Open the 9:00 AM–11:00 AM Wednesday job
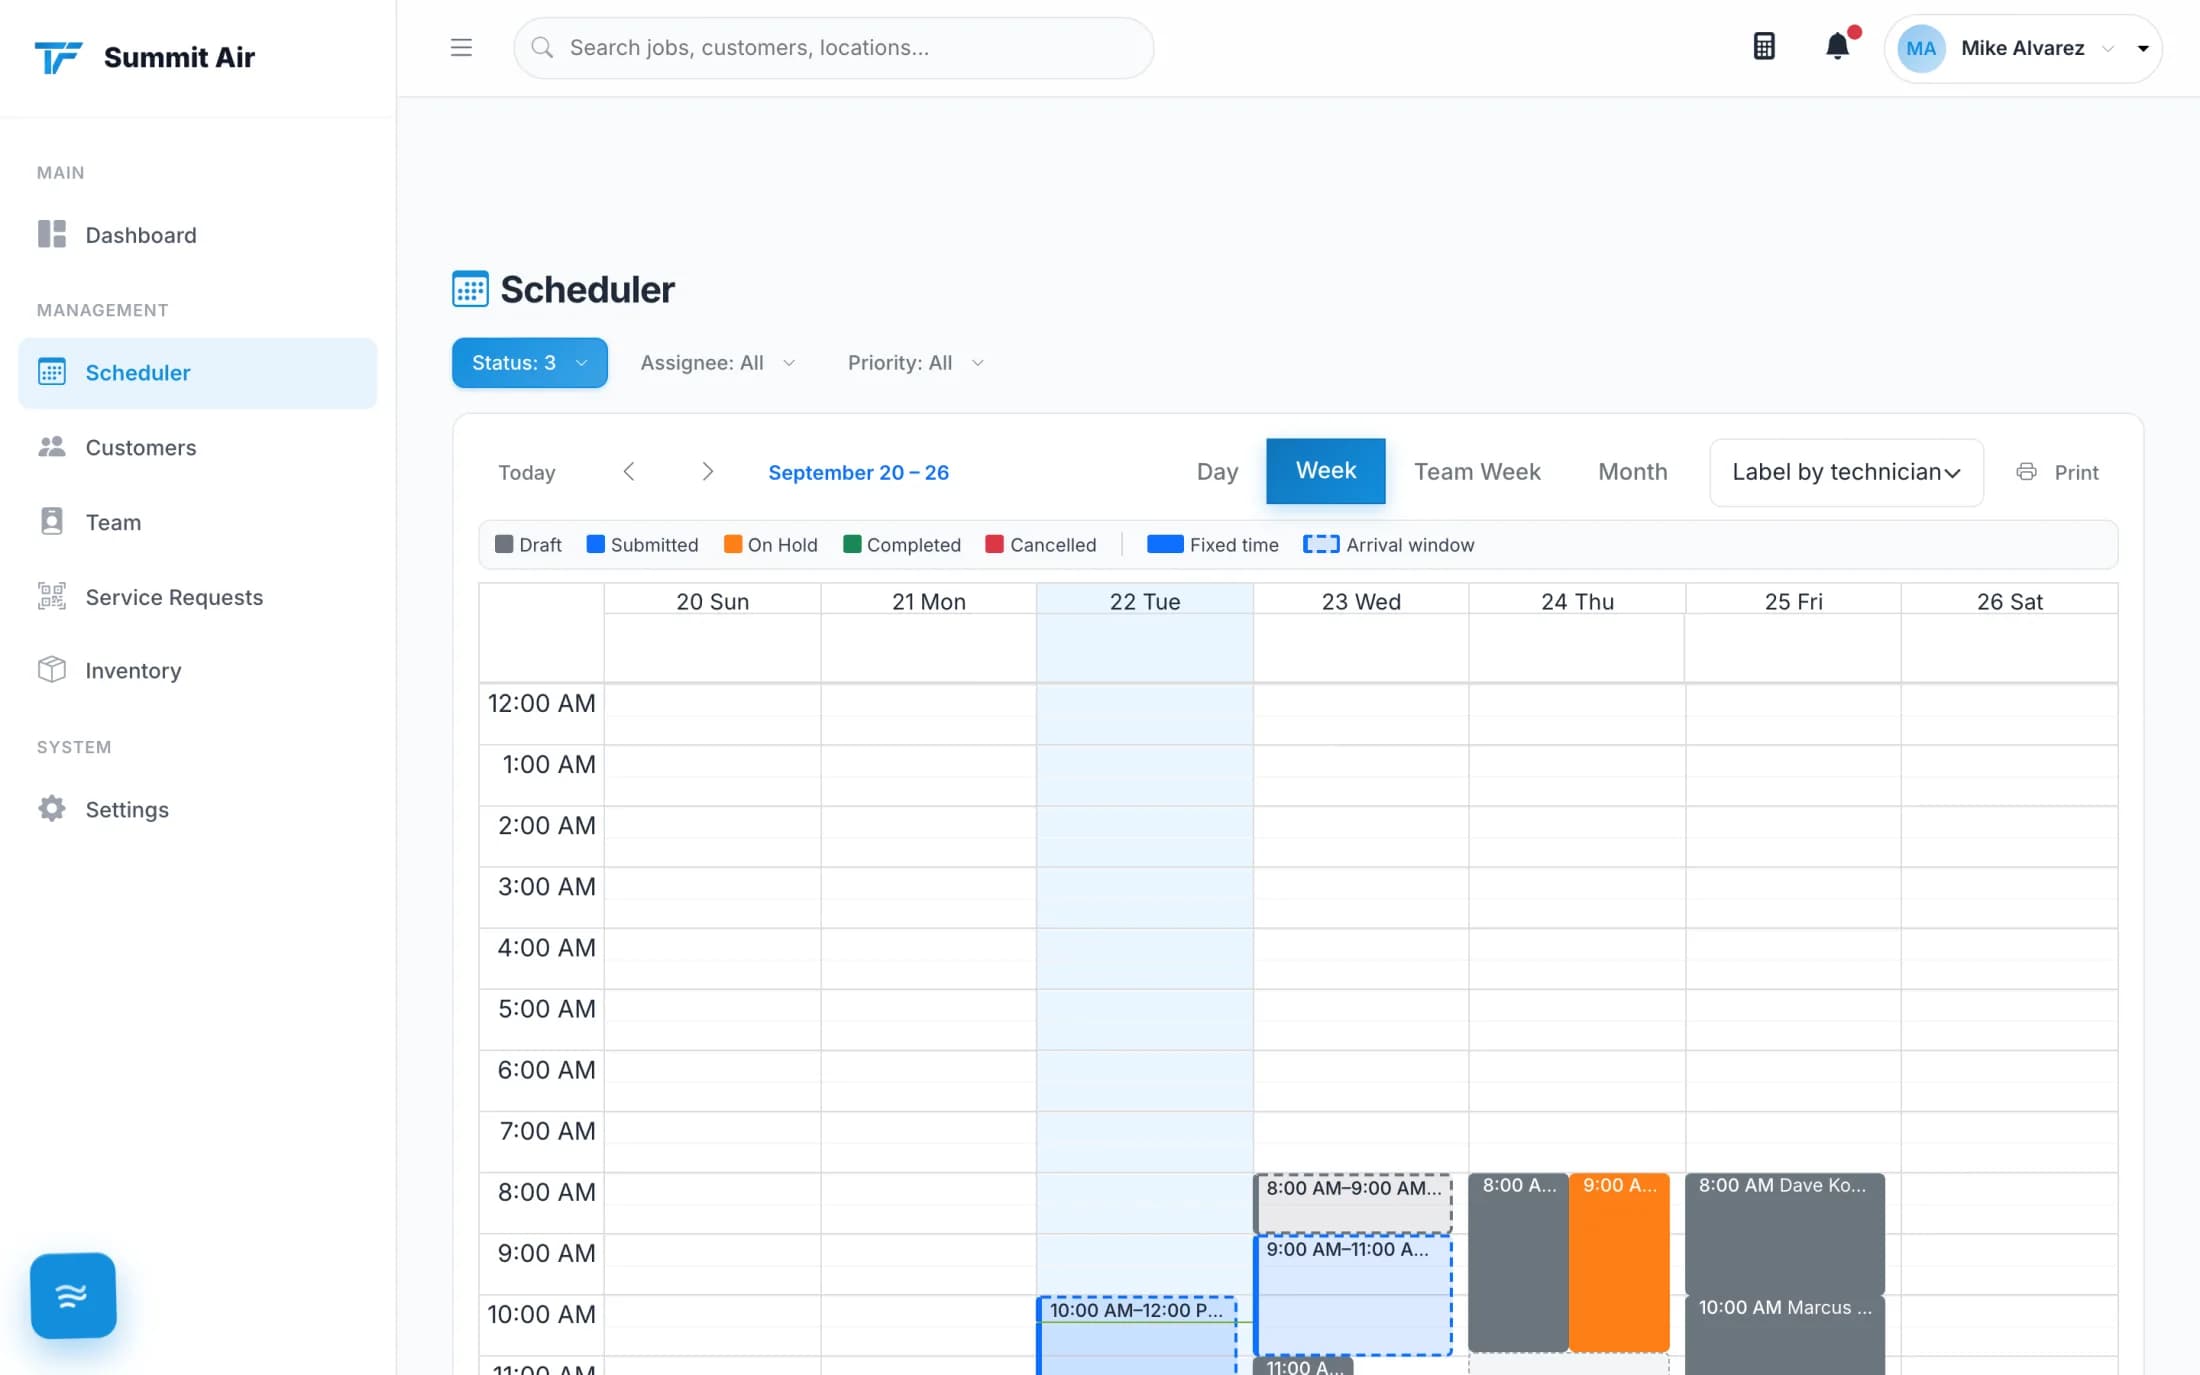Screen dimensions: 2200x1375 tap(1353, 1295)
